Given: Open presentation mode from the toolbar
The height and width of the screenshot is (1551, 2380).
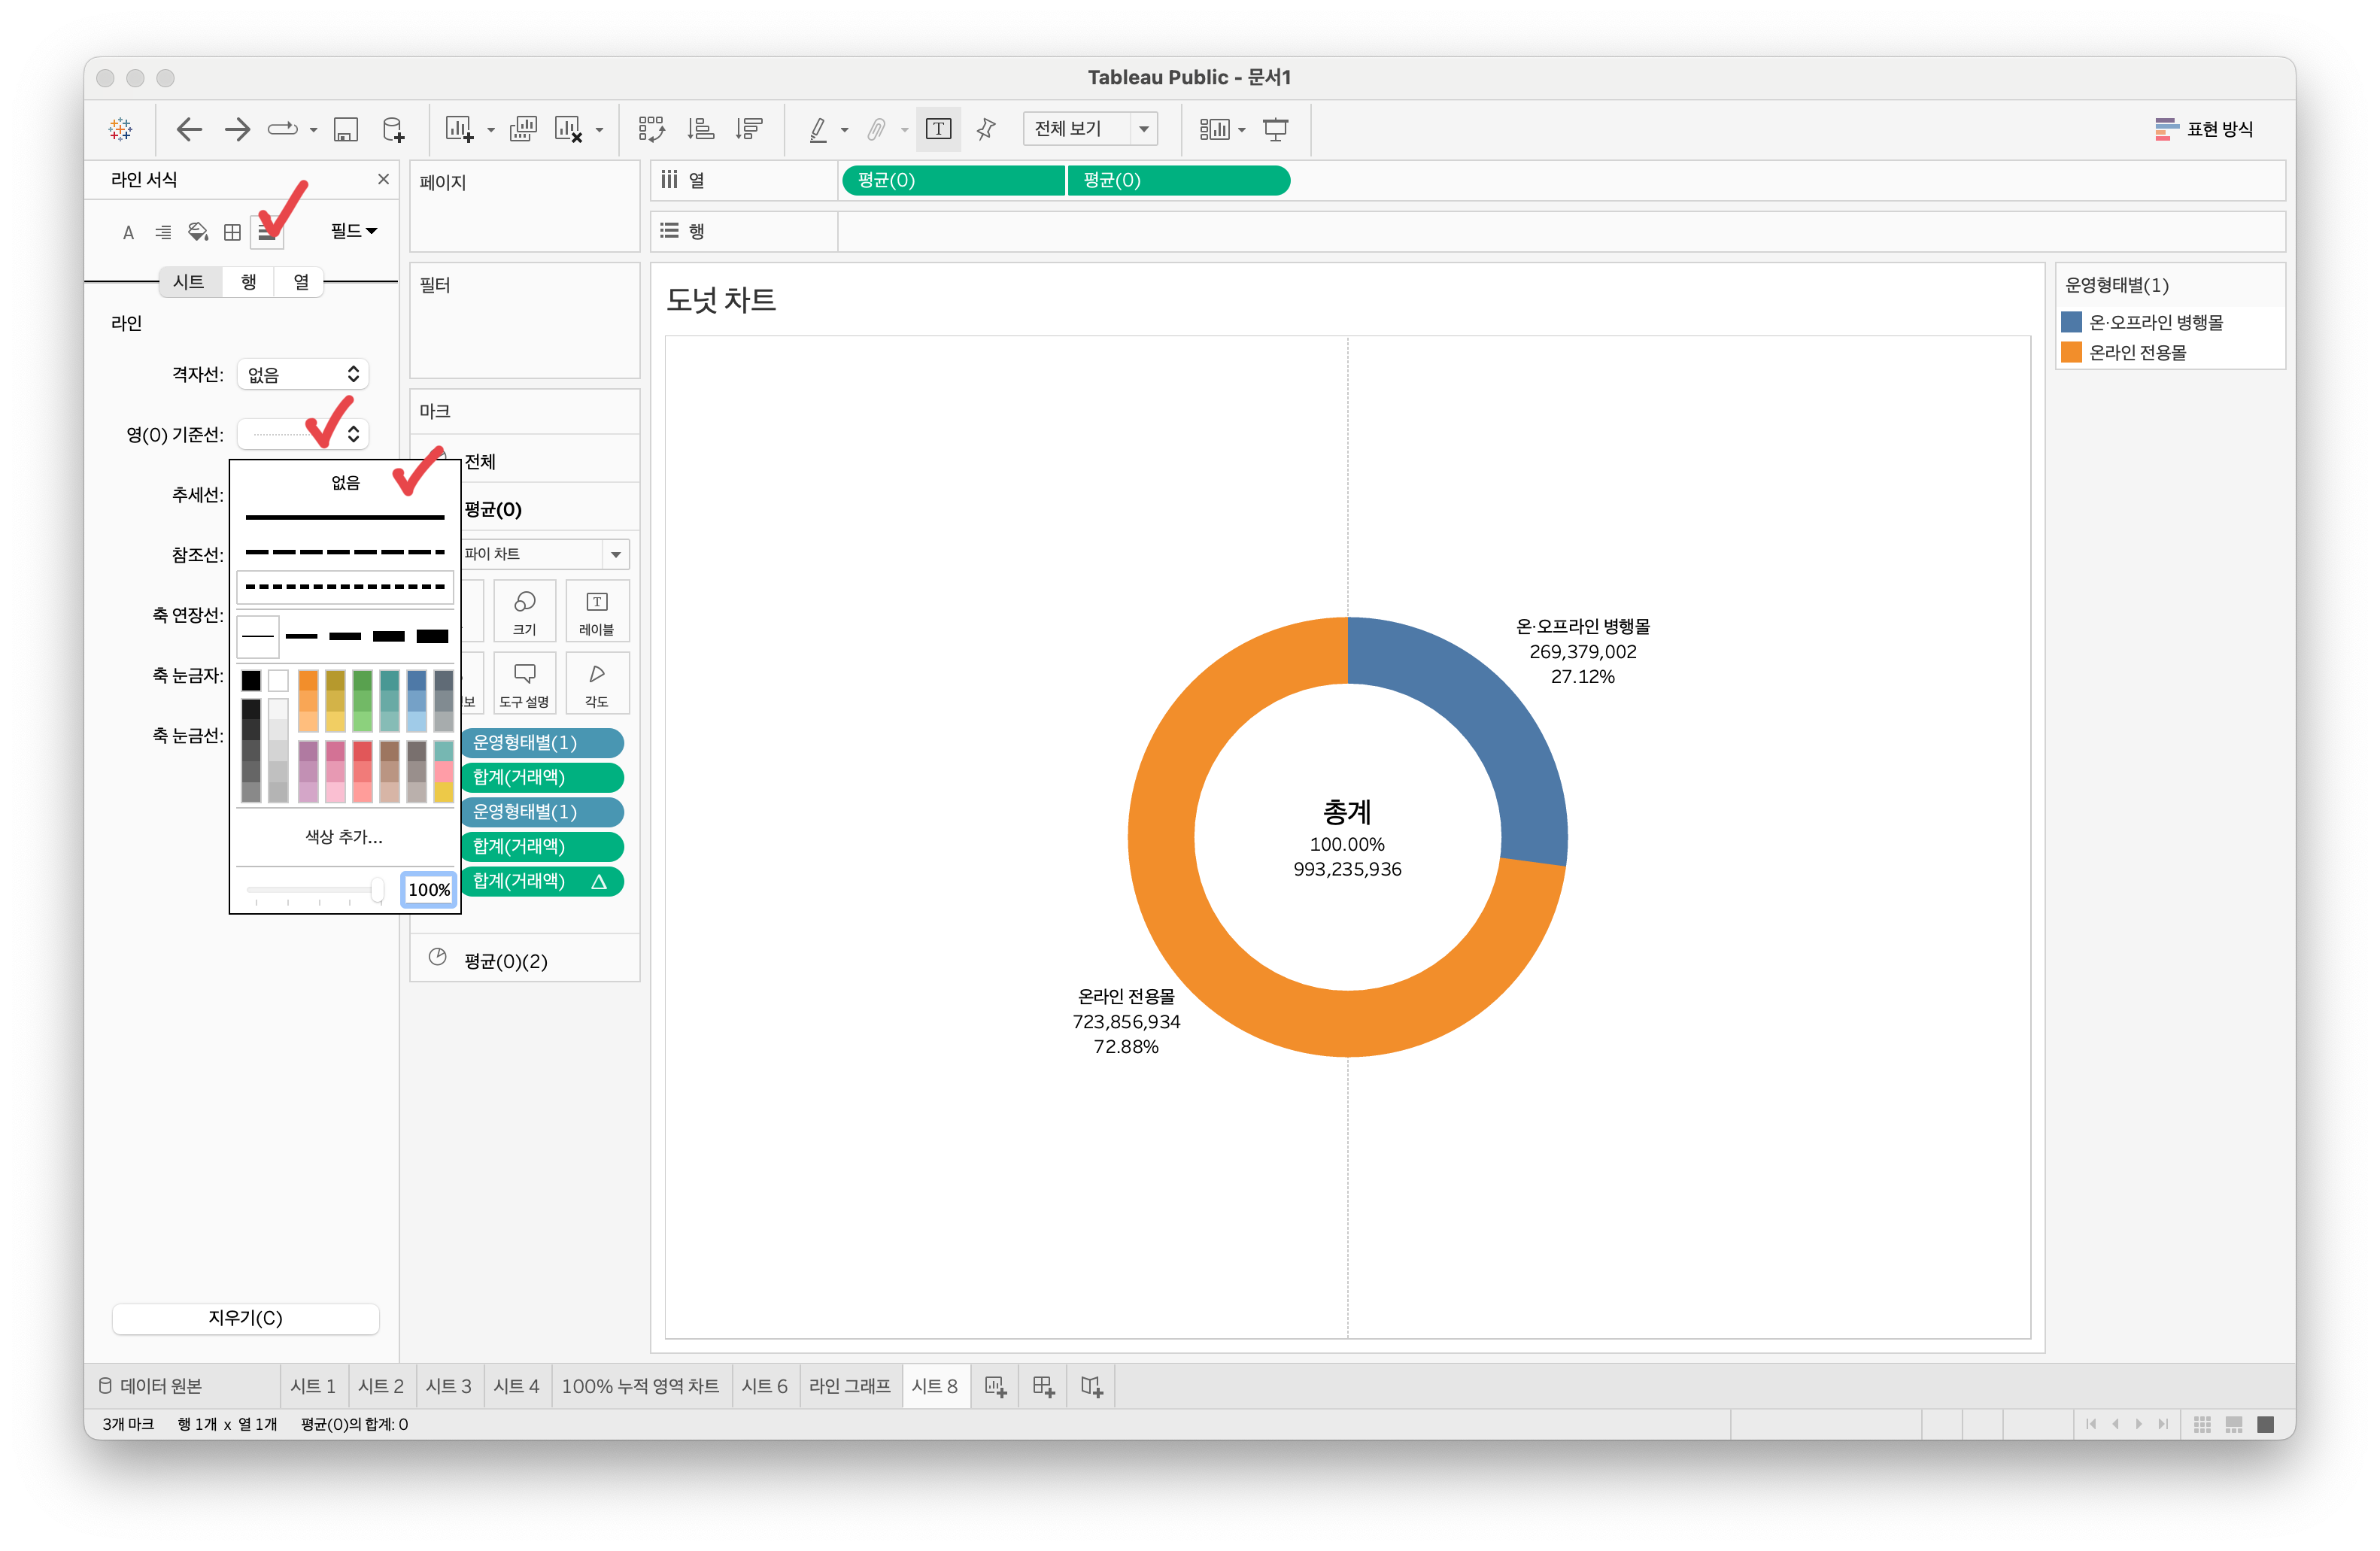Looking at the screenshot, I should (x=1275, y=129).
